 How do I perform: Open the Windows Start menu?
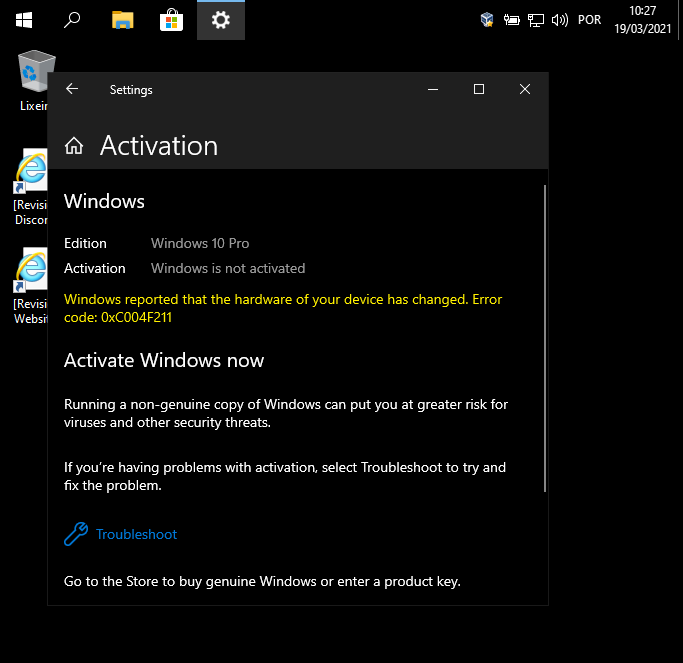(x=24, y=20)
